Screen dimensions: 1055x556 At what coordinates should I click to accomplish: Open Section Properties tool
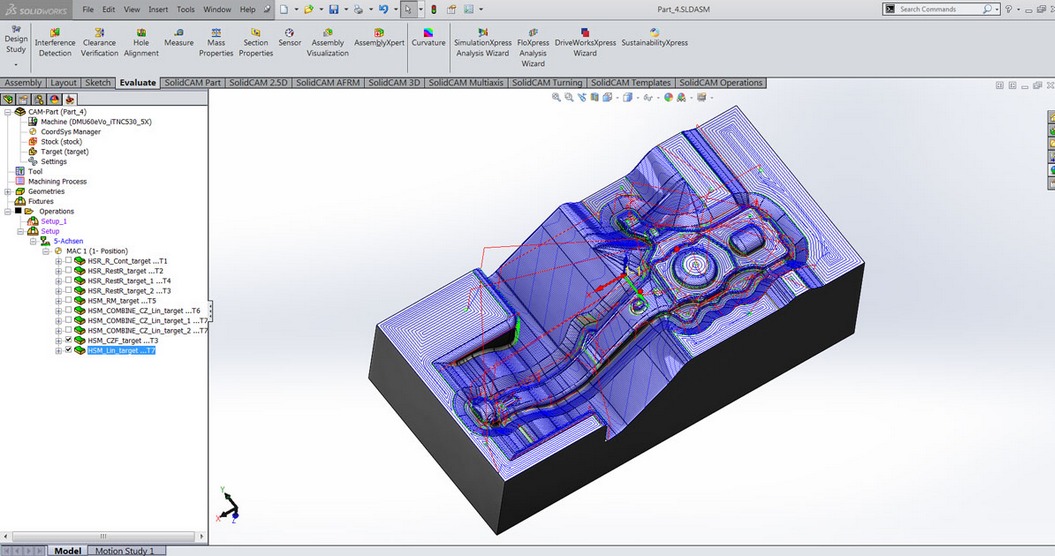tap(255, 41)
